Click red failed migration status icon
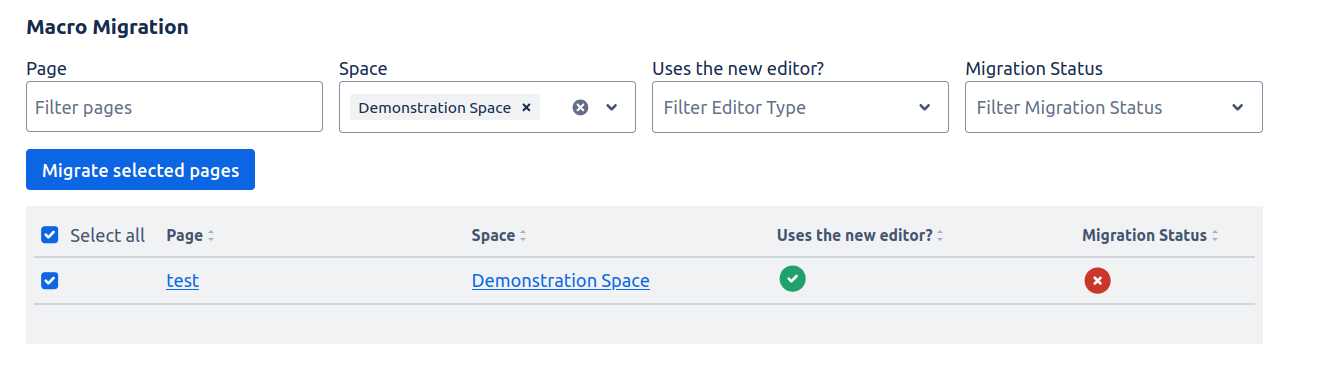This screenshot has width=1326, height=379. click(1097, 281)
